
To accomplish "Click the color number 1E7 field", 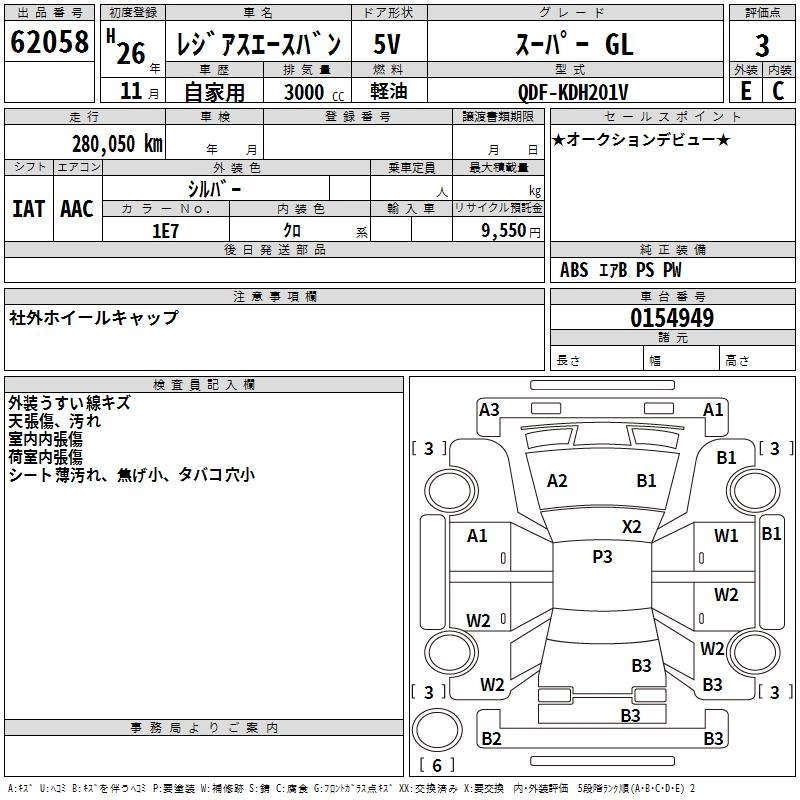I will coord(164,231).
